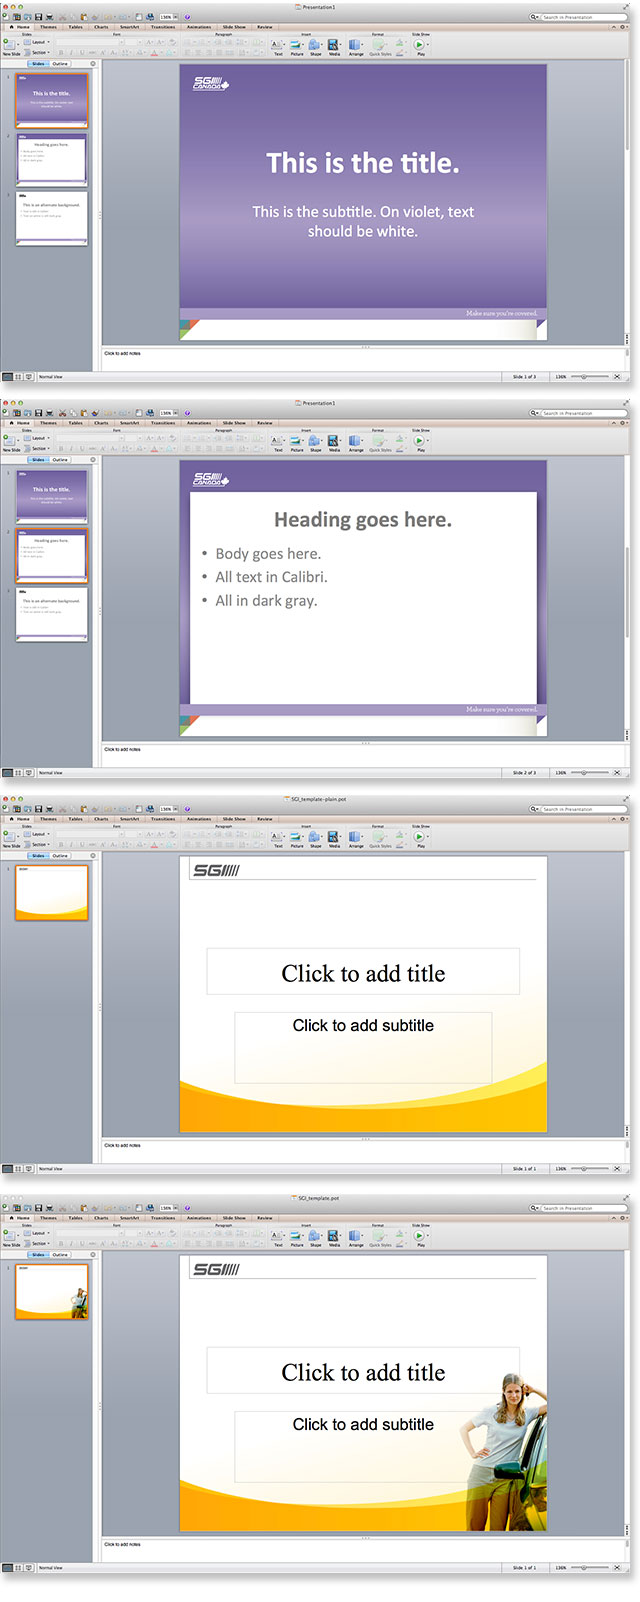Switch to SmartArt tab in the SGI_template.pot window
This screenshot has width=640, height=1602.
(129, 1218)
